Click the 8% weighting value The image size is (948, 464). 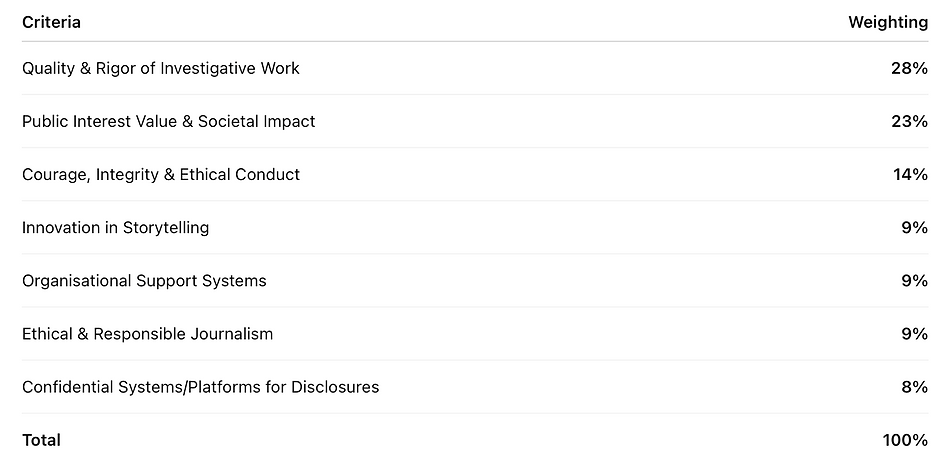[x=914, y=386]
